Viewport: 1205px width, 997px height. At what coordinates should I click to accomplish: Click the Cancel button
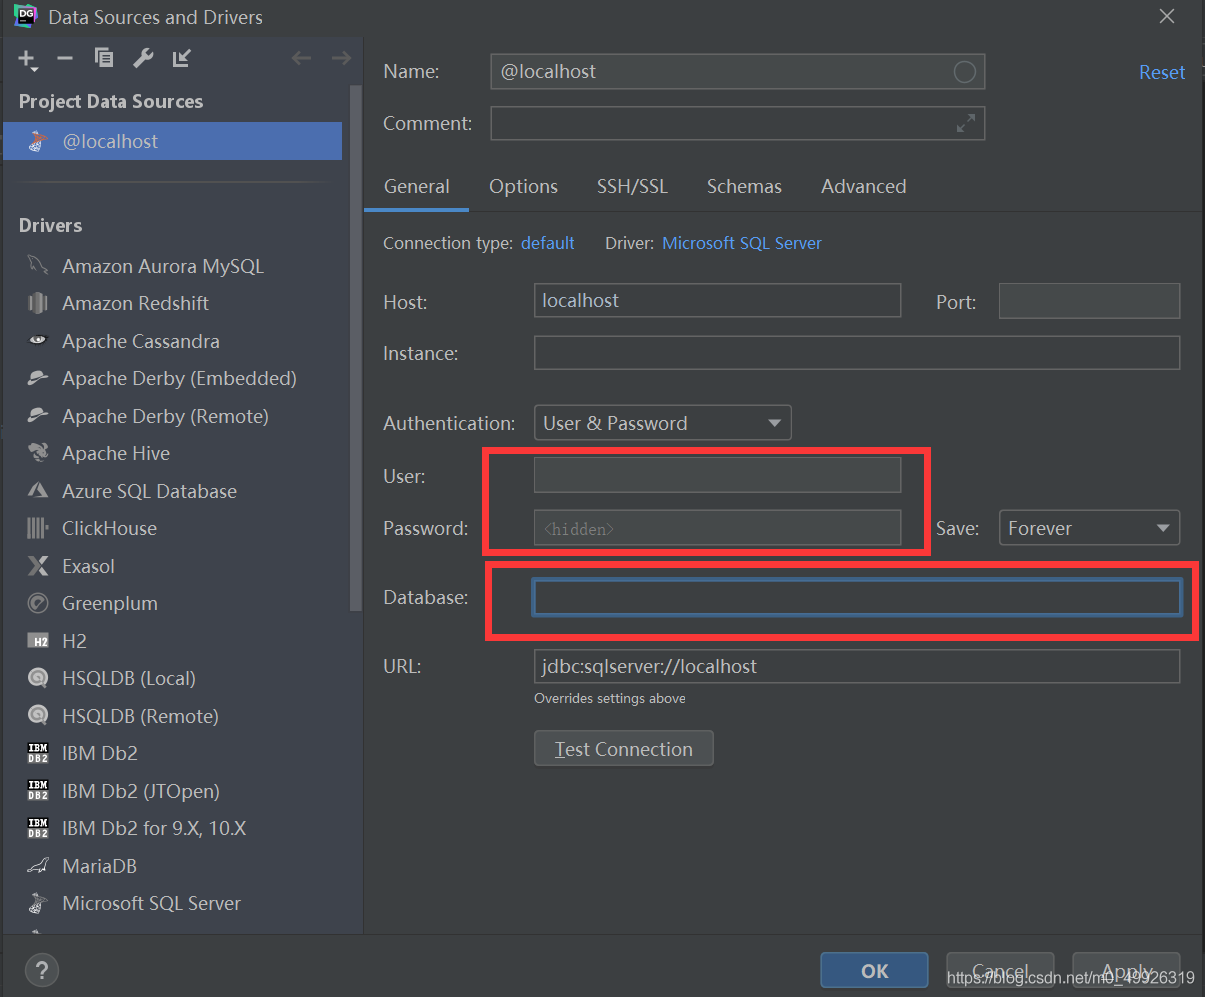(x=1000, y=970)
